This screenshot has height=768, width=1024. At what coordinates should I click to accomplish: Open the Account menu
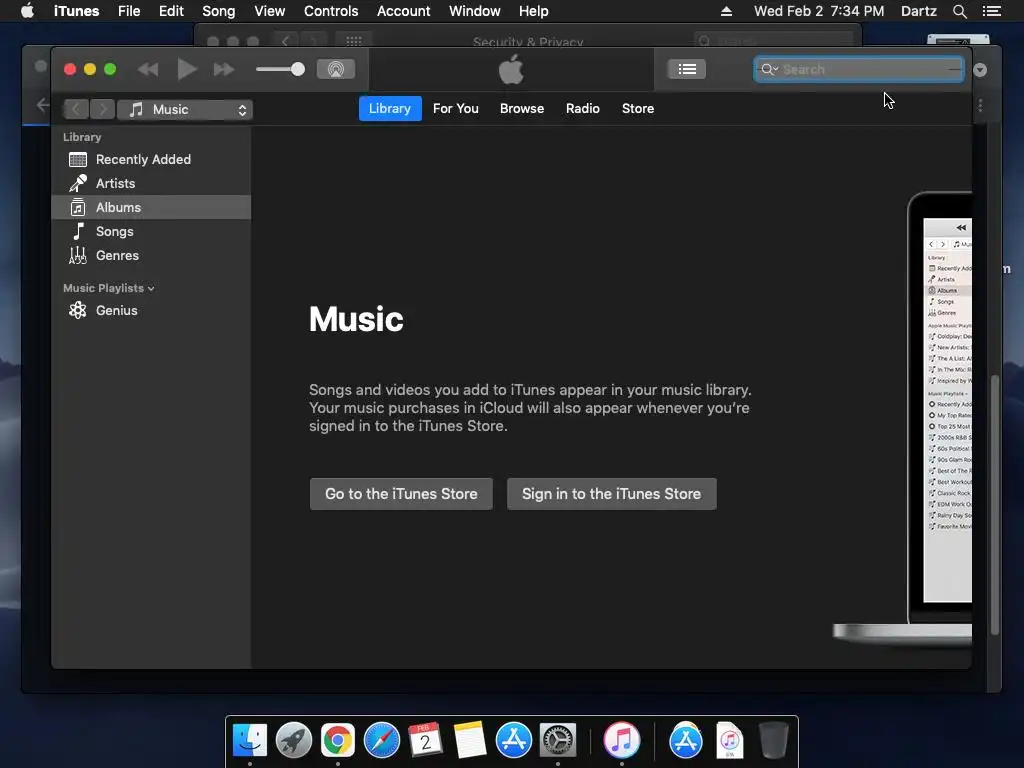click(x=404, y=11)
